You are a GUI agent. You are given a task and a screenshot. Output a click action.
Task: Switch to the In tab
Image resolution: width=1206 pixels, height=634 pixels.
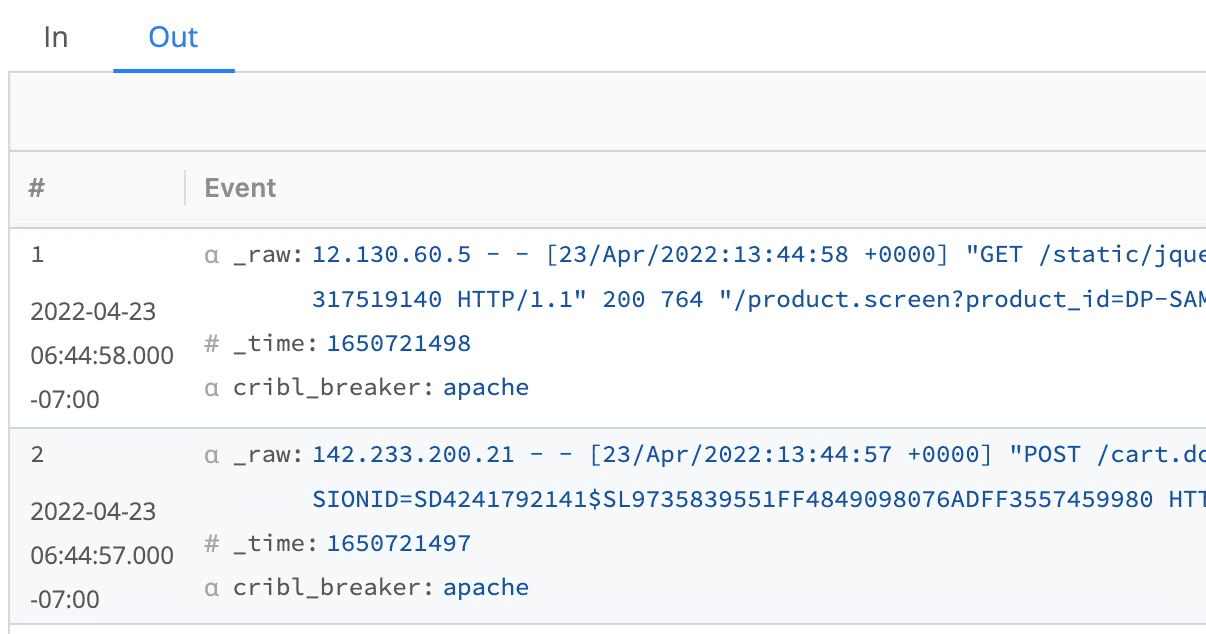(56, 38)
